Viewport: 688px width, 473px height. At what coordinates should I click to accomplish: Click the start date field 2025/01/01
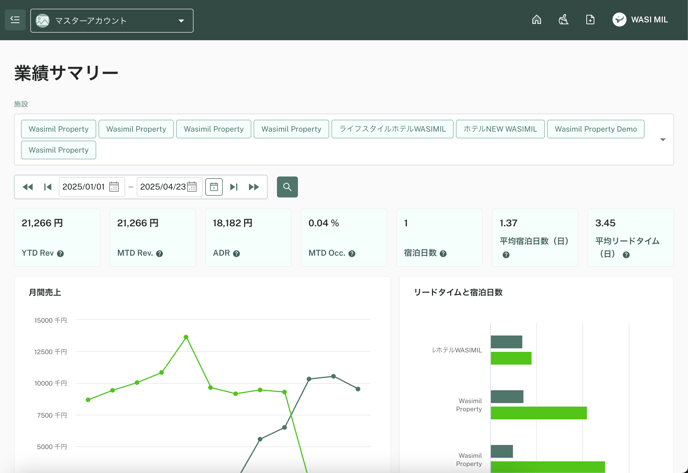(84, 187)
